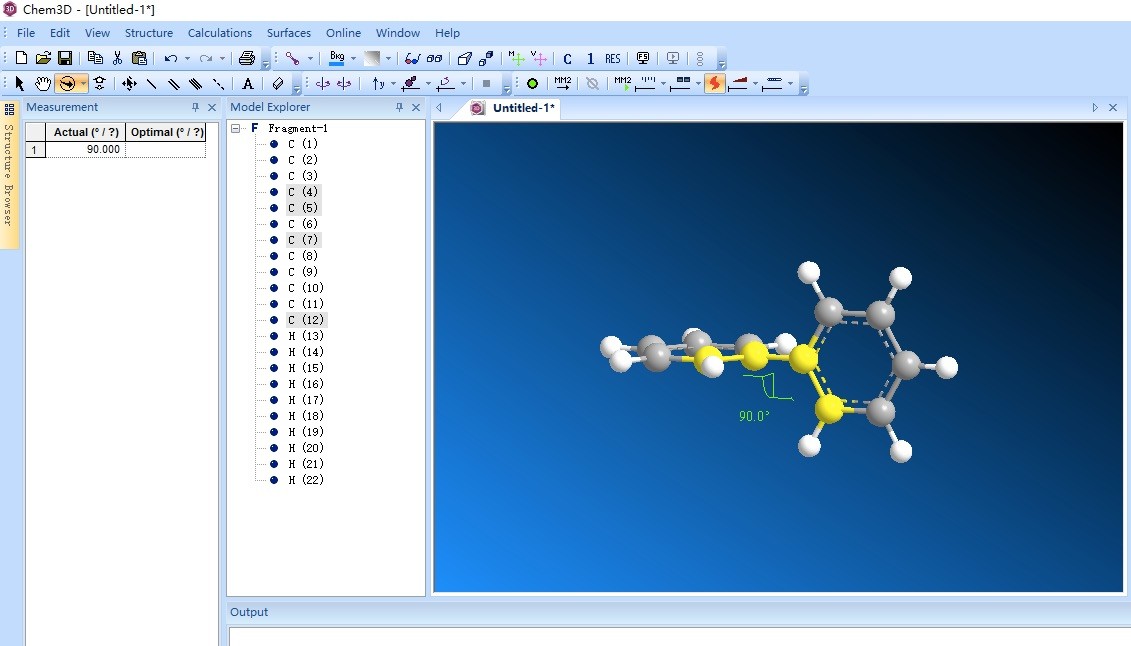Open the Calculations menu
Image resolution: width=1131 pixels, height=646 pixels.
tap(219, 33)
